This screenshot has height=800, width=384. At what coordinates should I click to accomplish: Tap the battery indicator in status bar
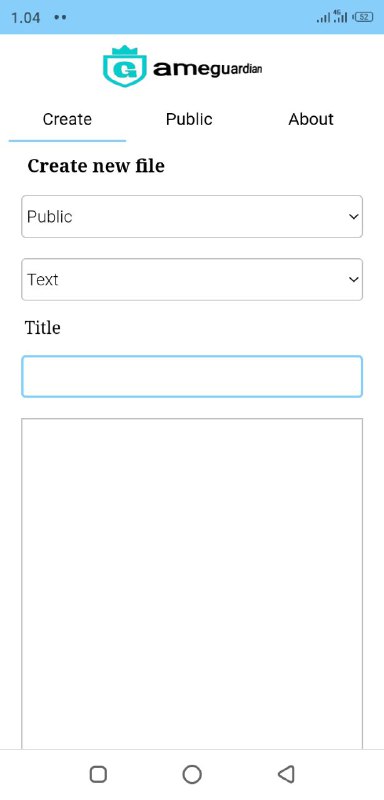[364, 17]
